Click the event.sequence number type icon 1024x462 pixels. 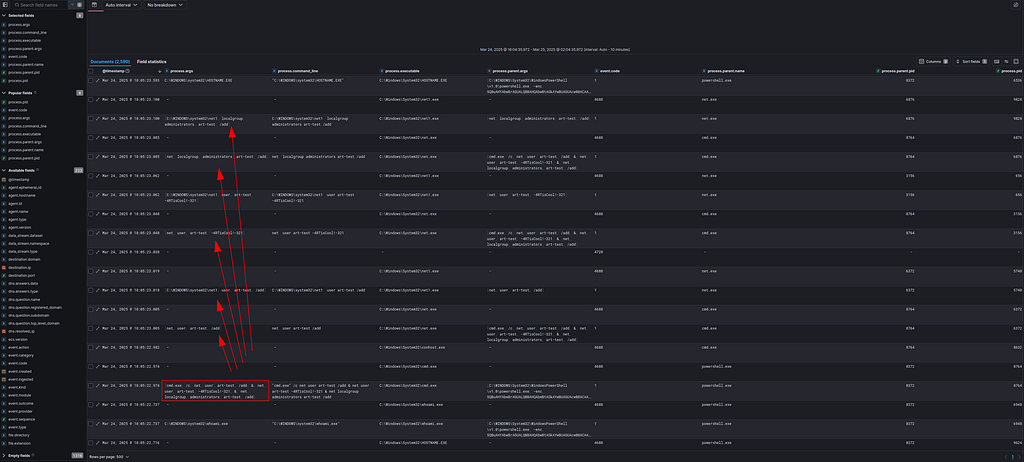pyautogui.click(x=4, y=419)
